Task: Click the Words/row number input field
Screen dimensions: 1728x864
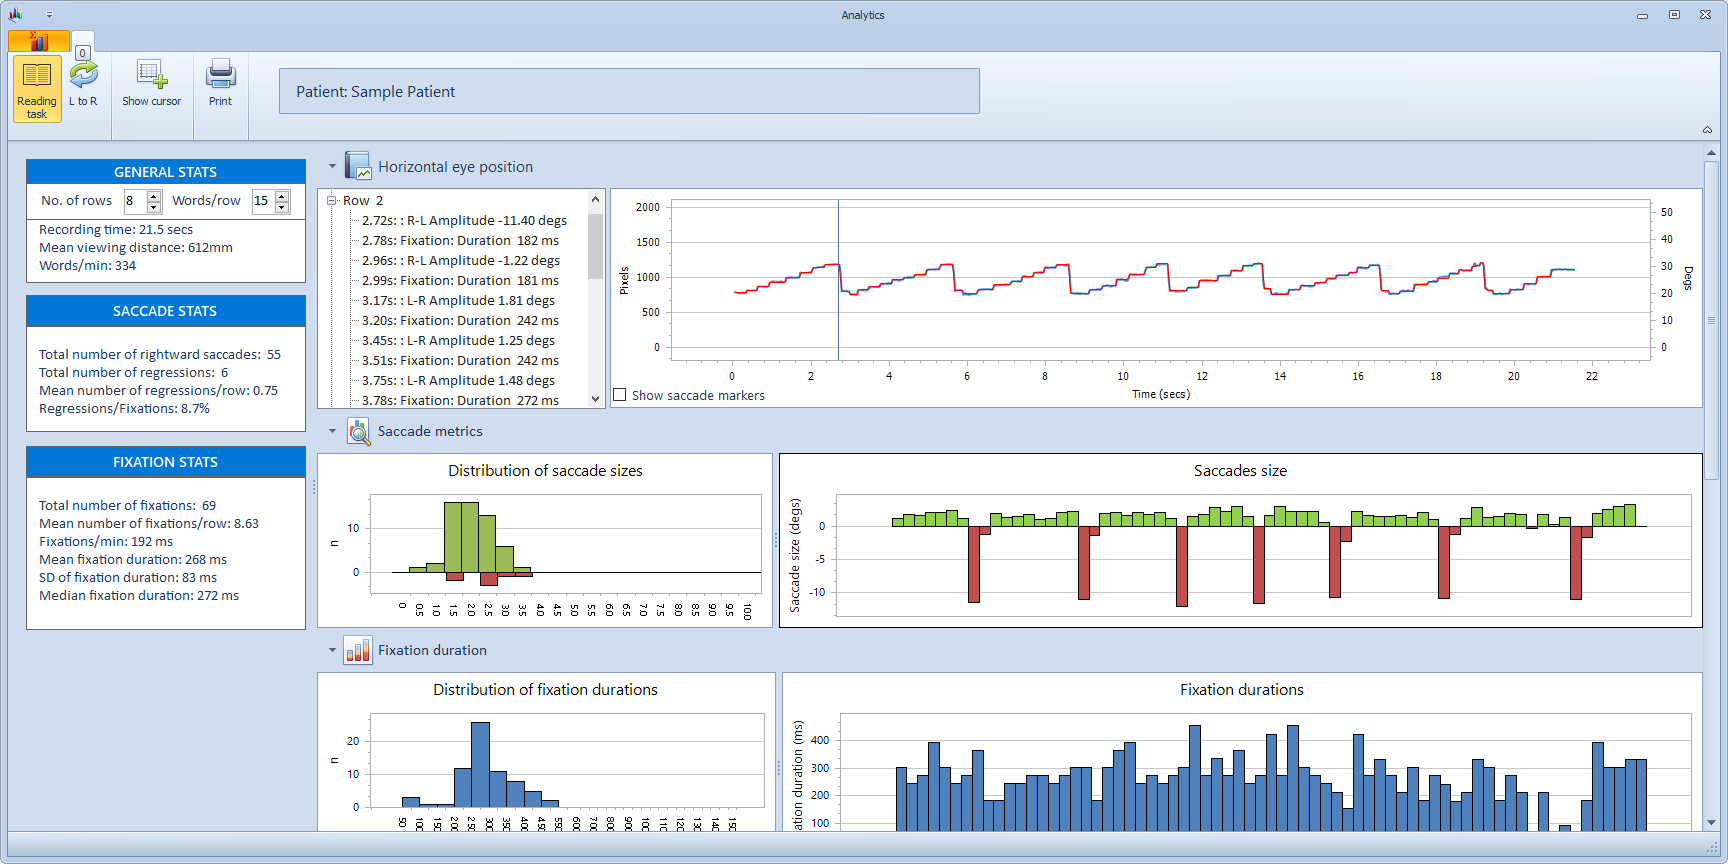Action: pos(262,201)
